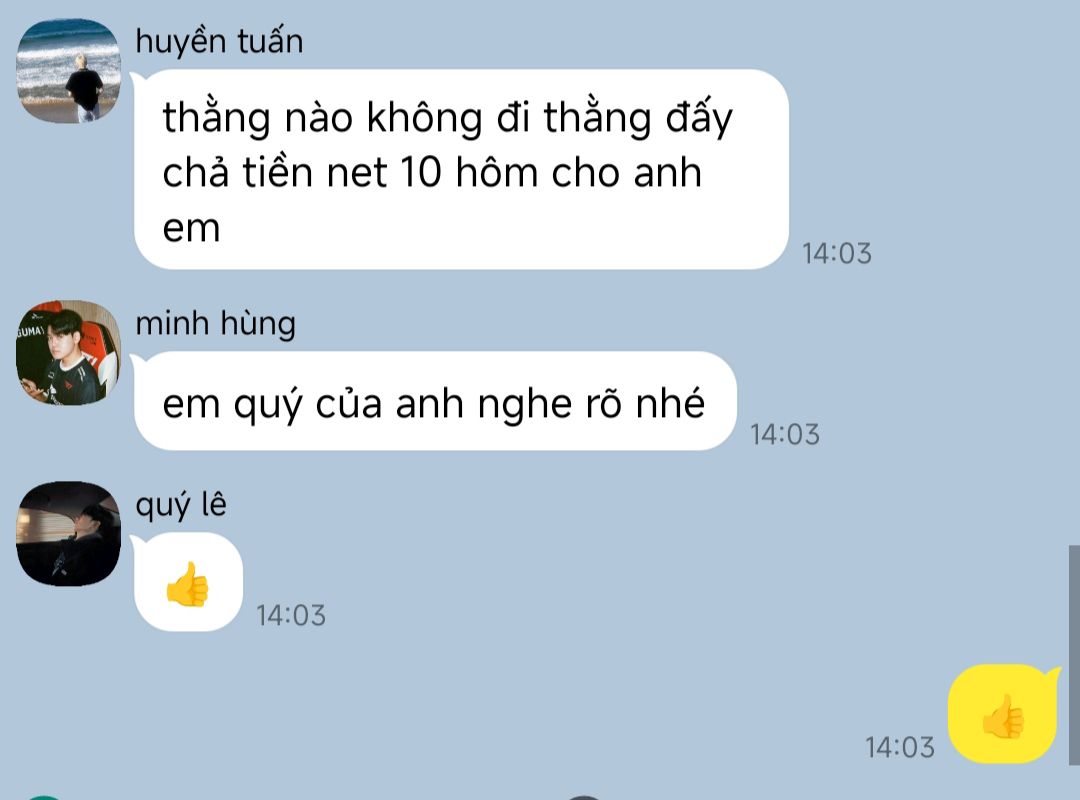Tap the teal icon peeking at bottom-left edge
Viewport: 1080px width, 800px height.
[x=43, y=797]
